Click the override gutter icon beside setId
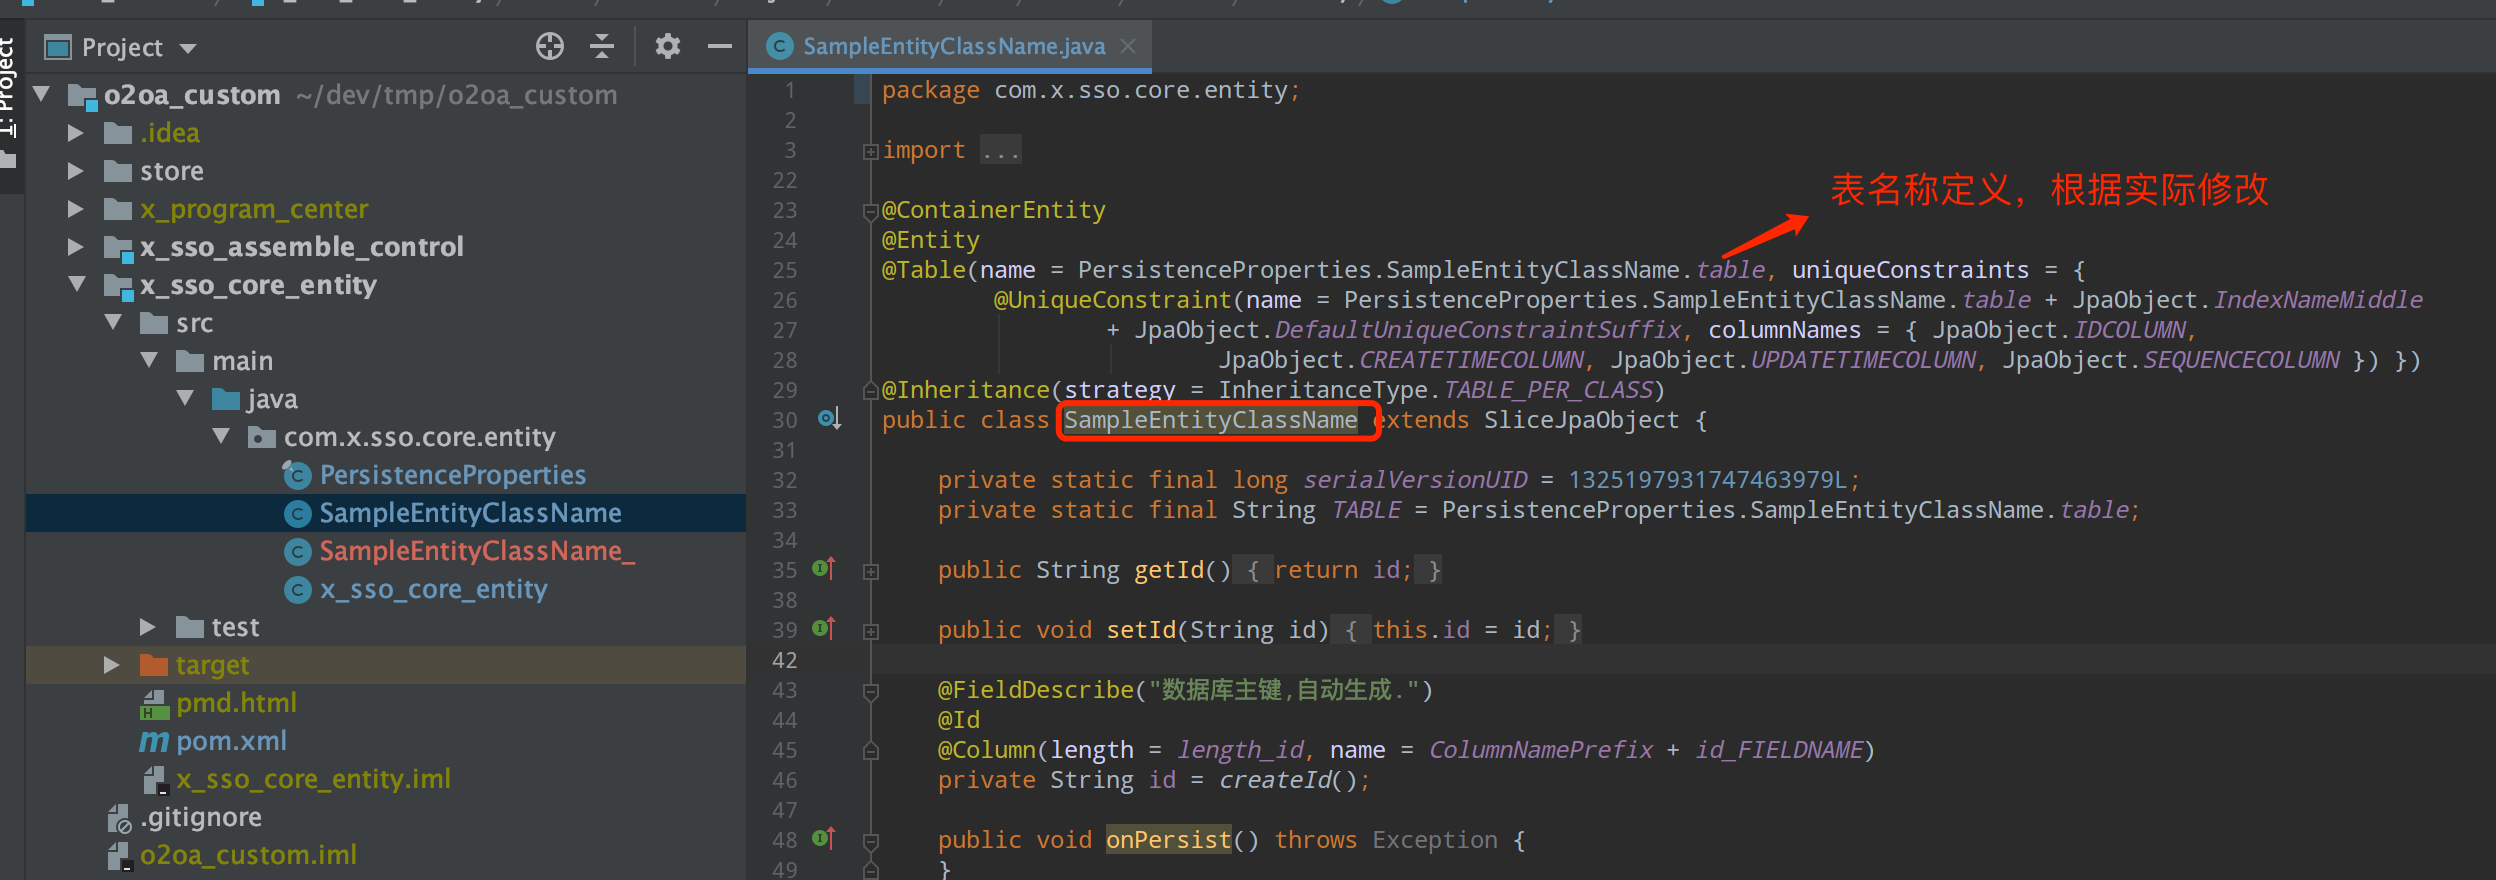 824,628
